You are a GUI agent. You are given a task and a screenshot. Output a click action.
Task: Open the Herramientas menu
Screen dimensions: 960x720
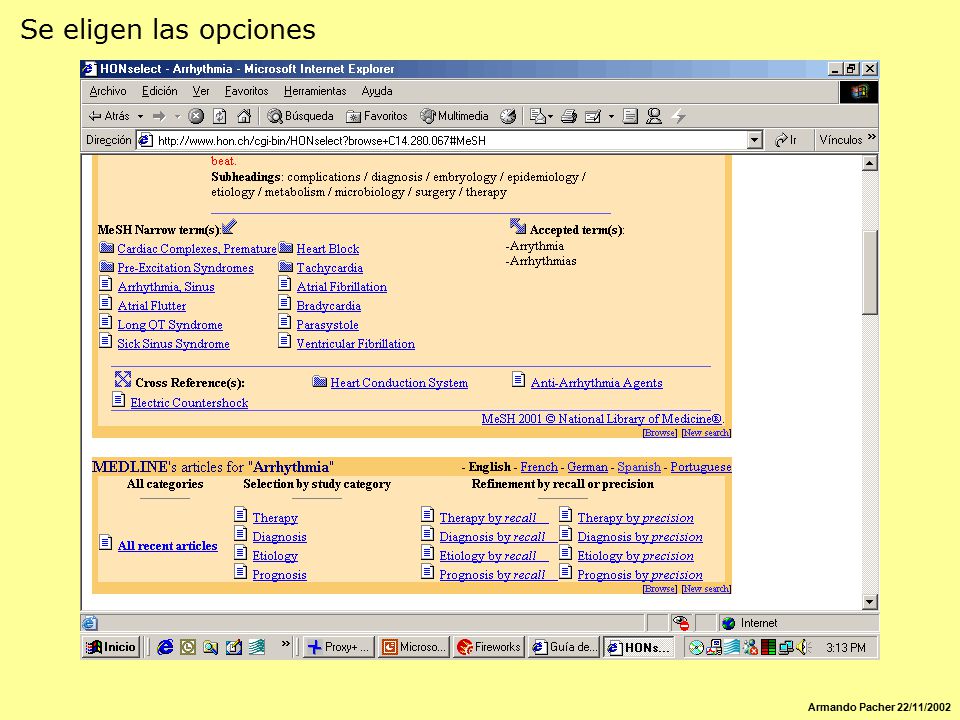click(x=315, y=91)
